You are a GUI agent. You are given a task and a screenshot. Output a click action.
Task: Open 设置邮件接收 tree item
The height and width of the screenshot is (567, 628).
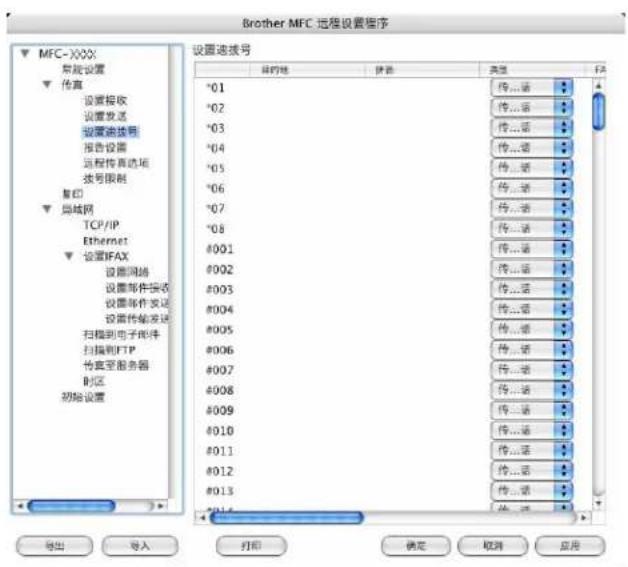(x=137, y=288)
